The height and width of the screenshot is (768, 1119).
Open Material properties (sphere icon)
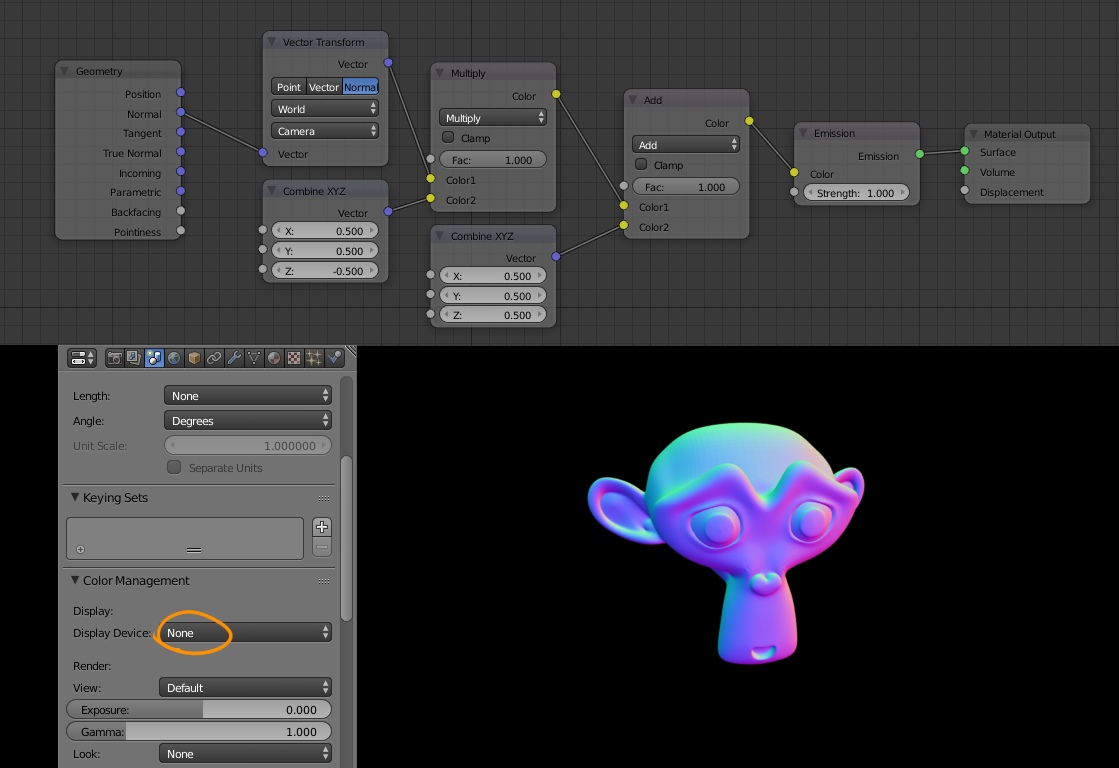click(274, 357)
